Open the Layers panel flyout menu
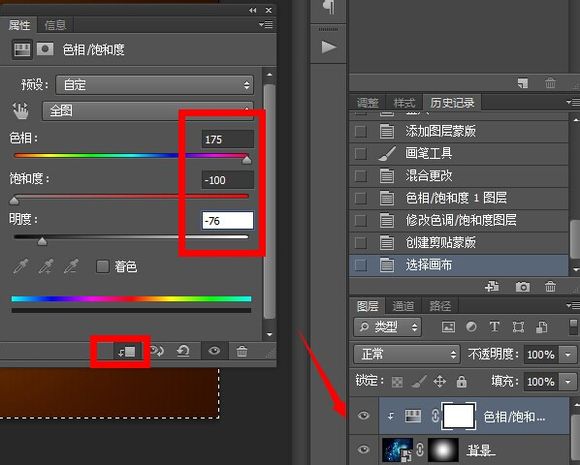 pyautogui.click(x=573, y=306)
